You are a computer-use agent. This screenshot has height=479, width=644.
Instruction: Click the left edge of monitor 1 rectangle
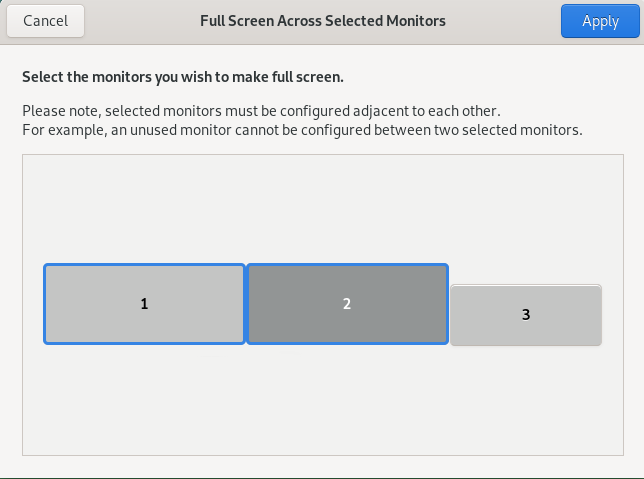click(46, 304)
